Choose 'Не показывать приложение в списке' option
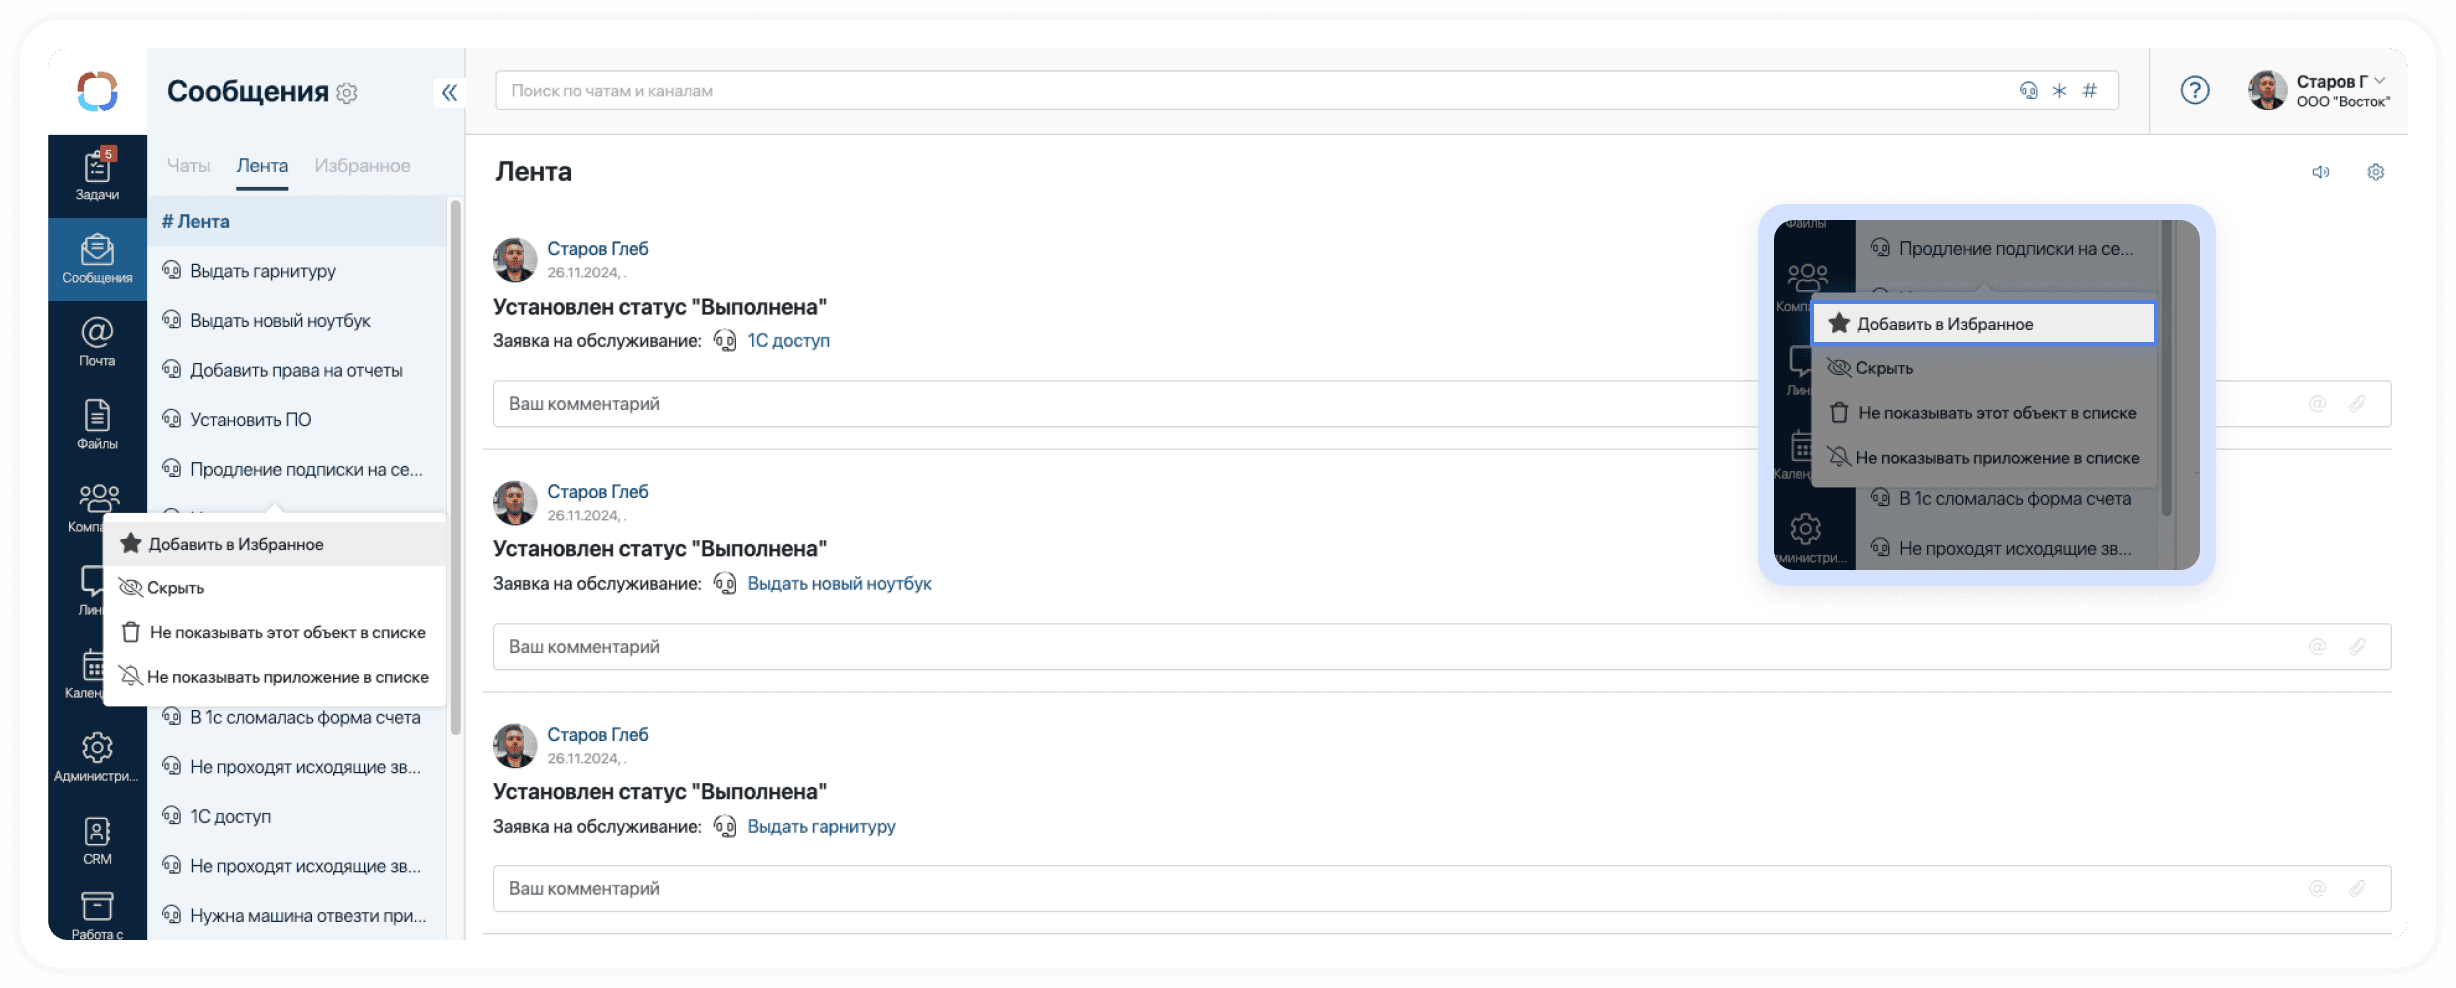Image resolution: width=2456 pixels, height=988 pixels. pos(287,677)
